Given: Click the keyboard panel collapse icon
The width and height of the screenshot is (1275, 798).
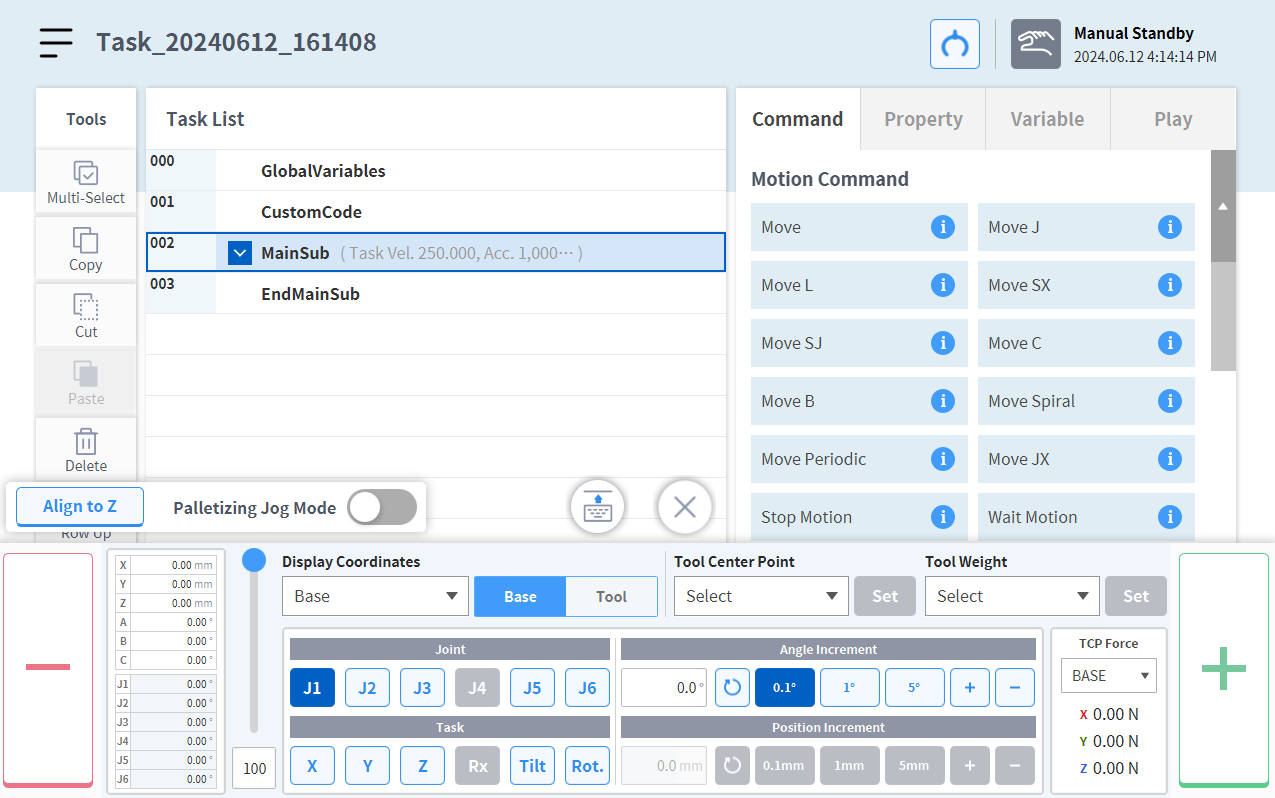Looking at the screenshot, I should pyautogui.click(x=597, y=507).
